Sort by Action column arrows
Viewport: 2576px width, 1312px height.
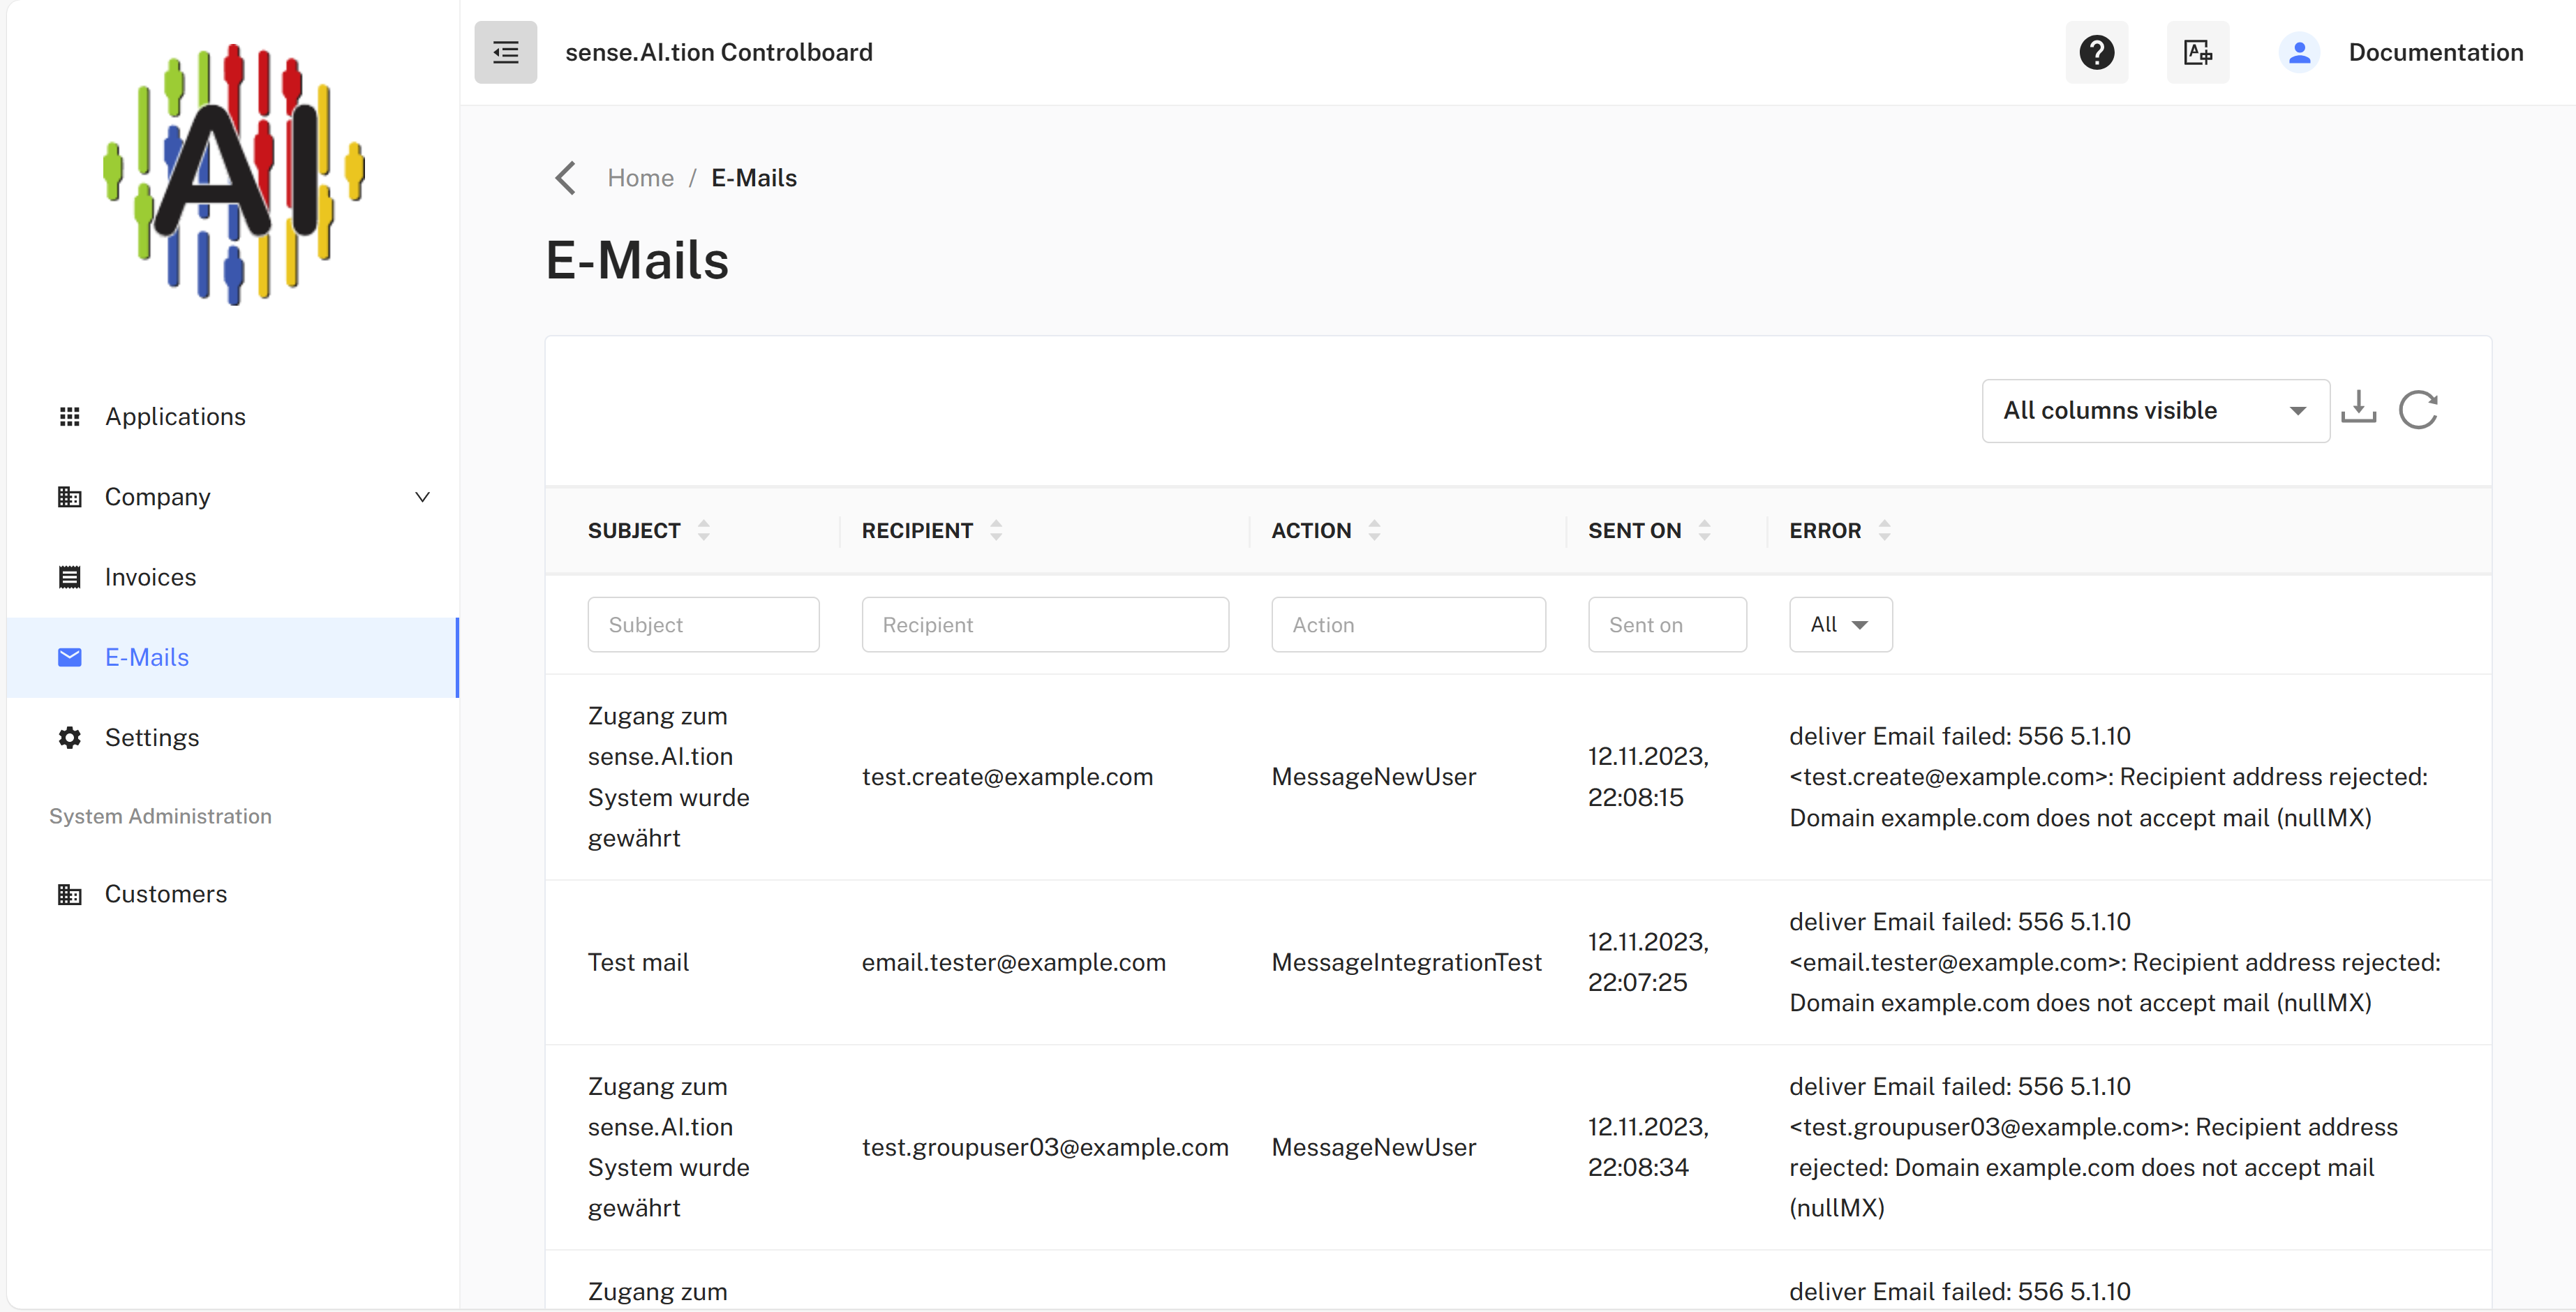click(1374, 530)
